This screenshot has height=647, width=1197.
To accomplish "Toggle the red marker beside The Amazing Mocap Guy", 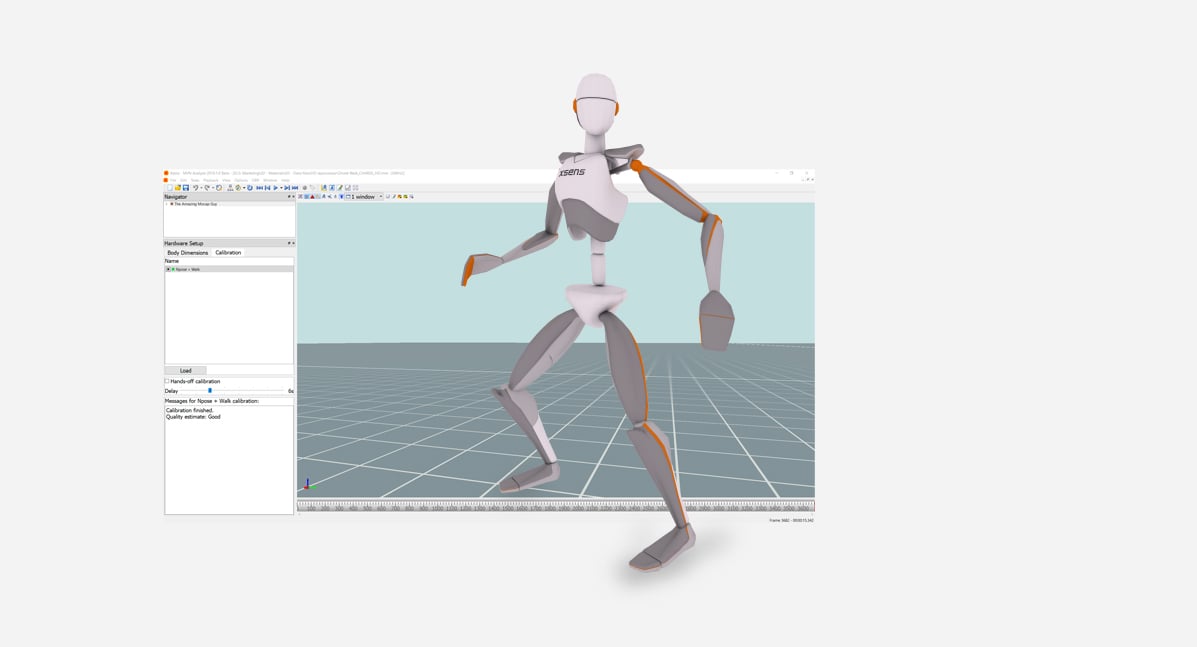I will pyautogui.click(x=172, y=204).
